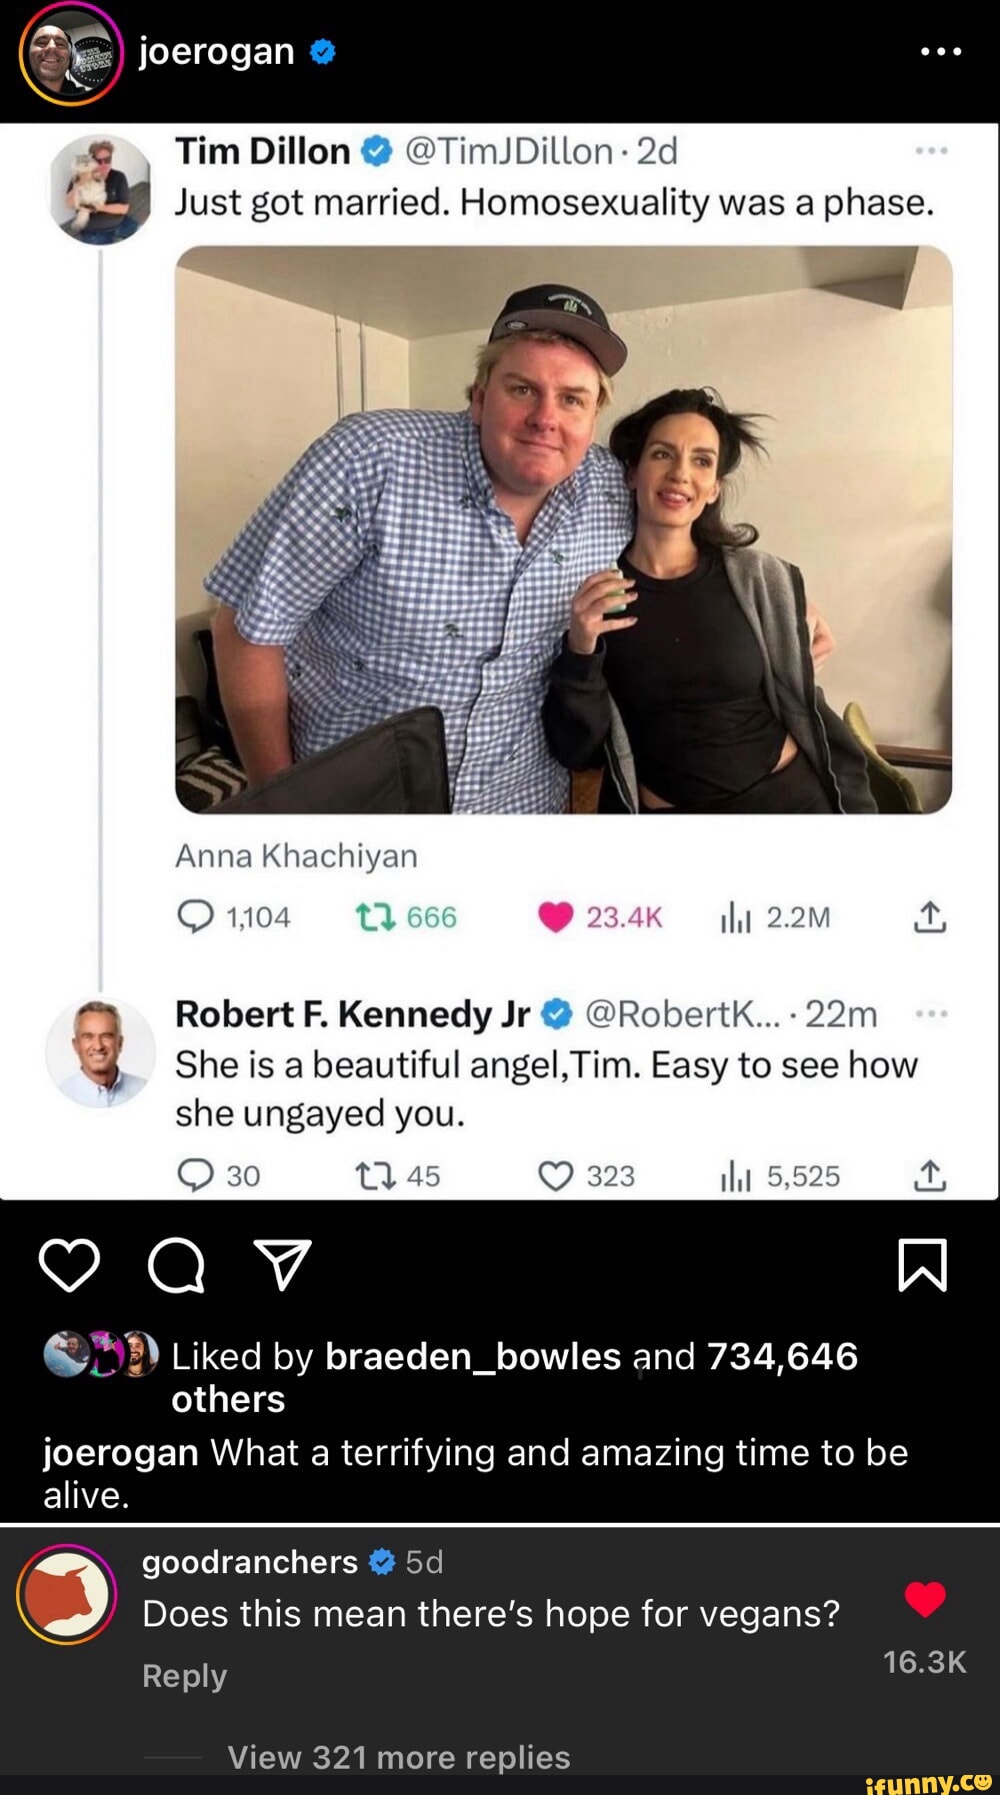The height and width of the screenshot is (1795, 1000).
Task: Open the couple photo in the tweet
Action: click(x=563, y=529)
